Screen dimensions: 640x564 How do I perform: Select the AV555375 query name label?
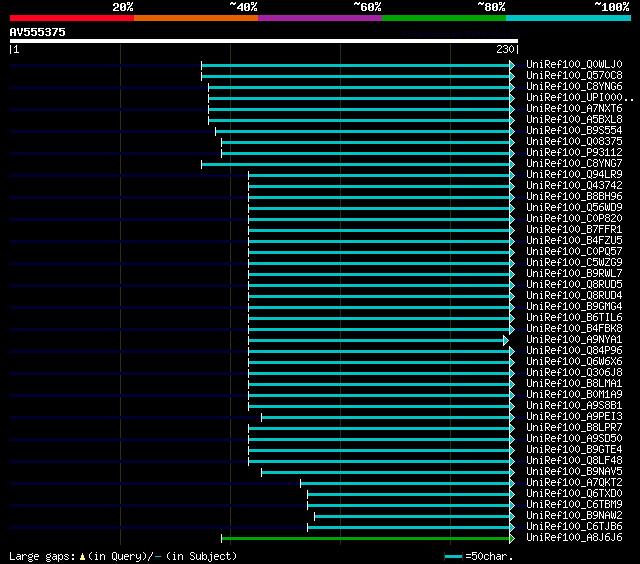pyautogui.click(x=38, y=32)
